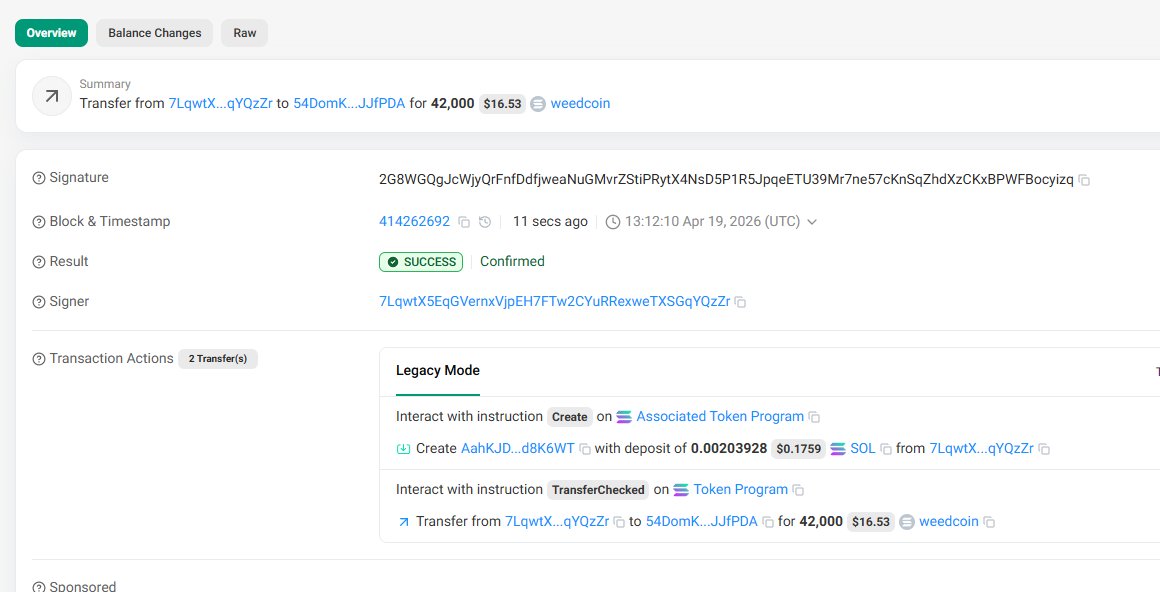Screen dimensions: 1160x592
Task: Click the 2 Transfer(s) badge
Action: pos(218,359)
